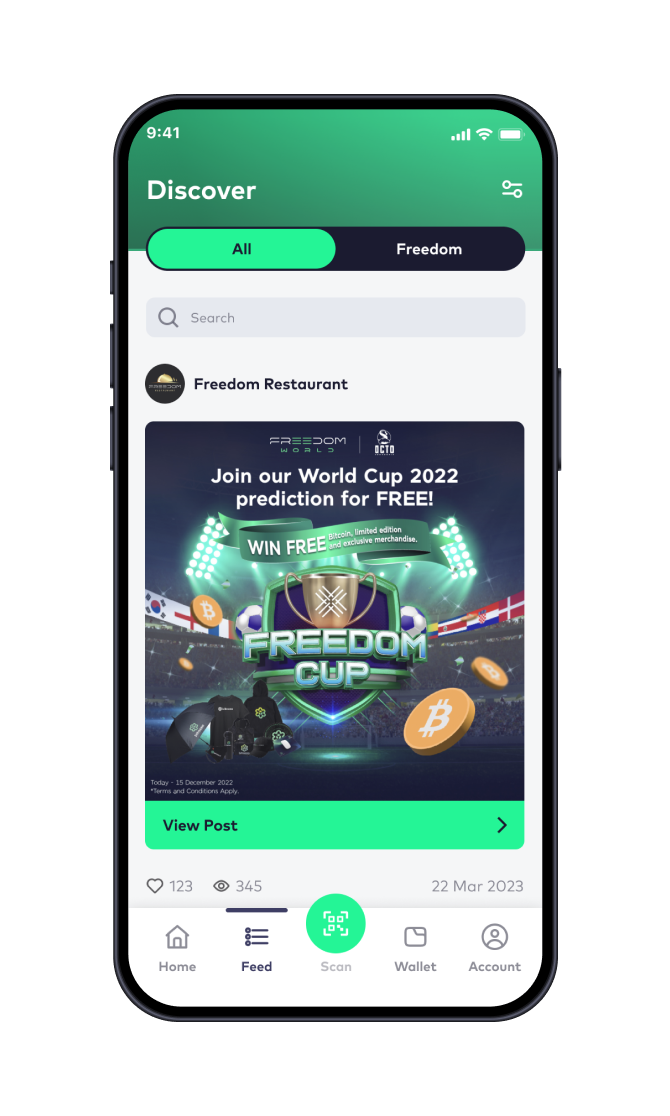Check the battery icon in status bar

coord(511,134)
